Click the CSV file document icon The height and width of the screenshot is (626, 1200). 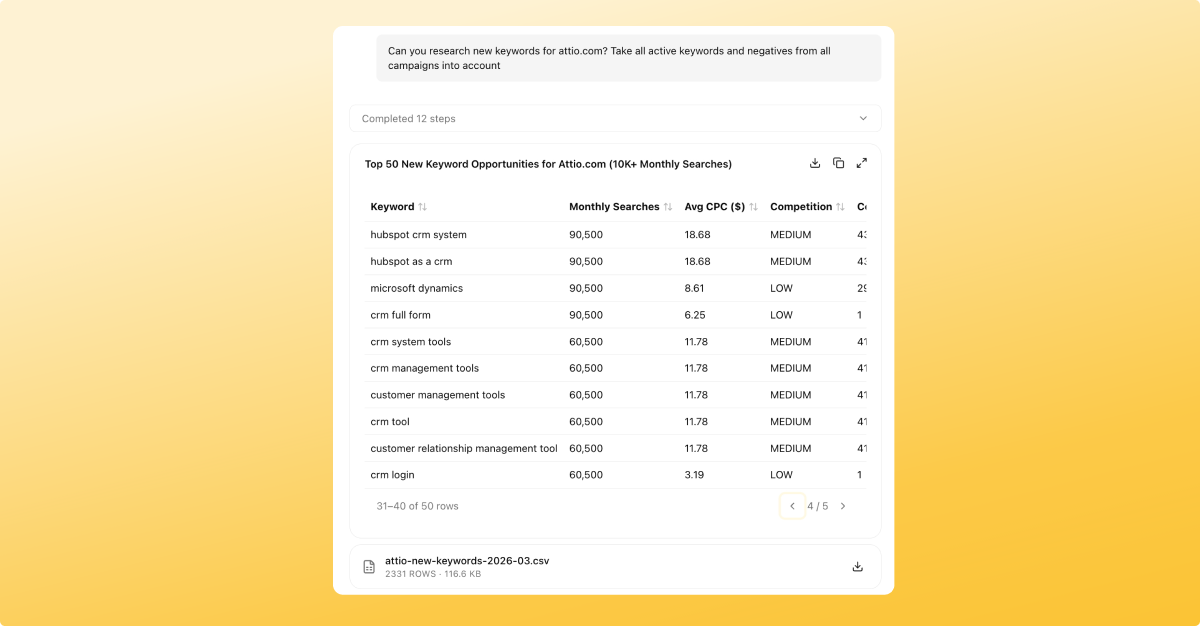click(x=369, y=567)
